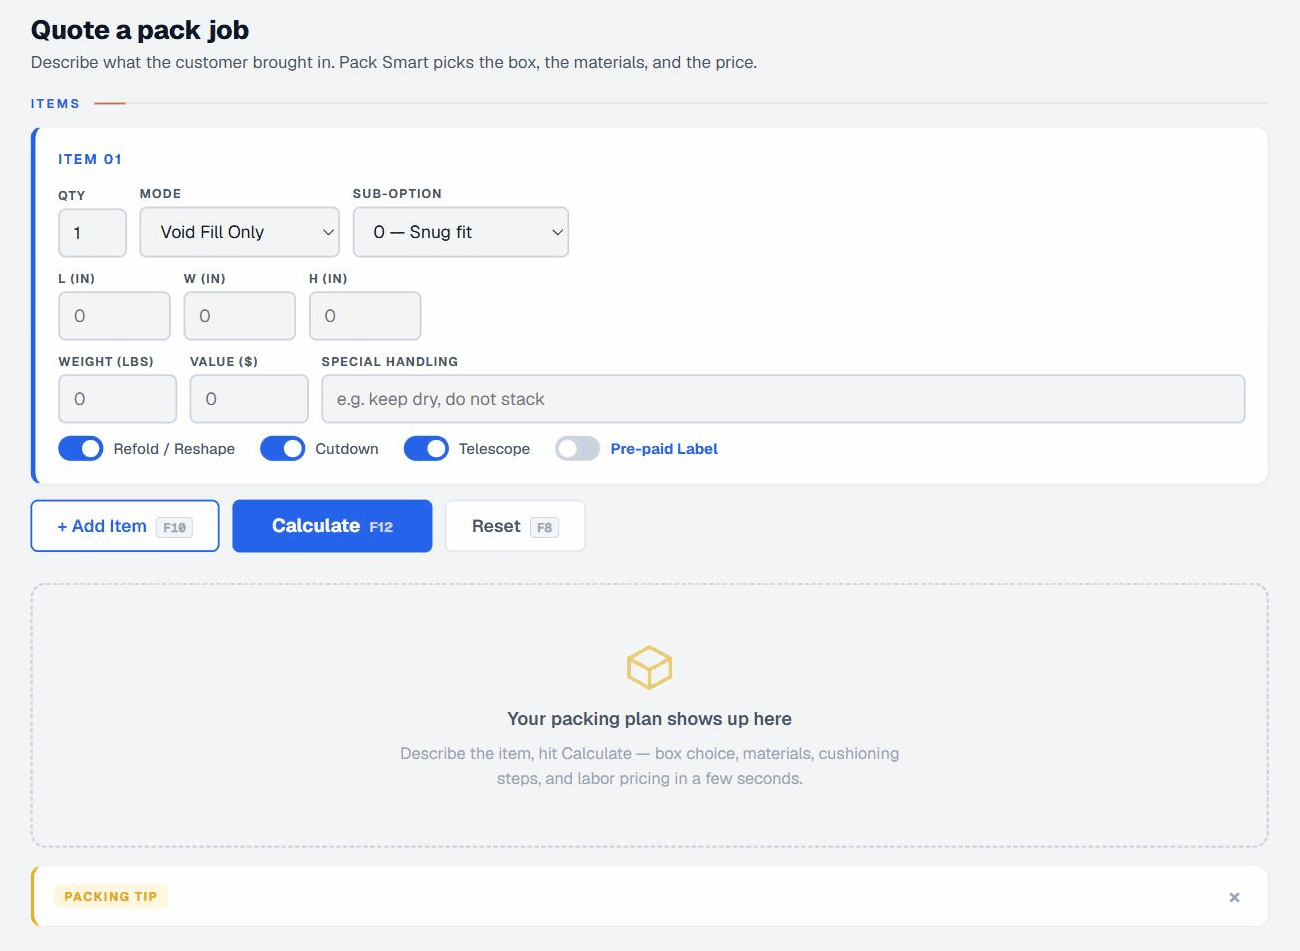
Task: Focus the QTY input field
Action: 92,233
